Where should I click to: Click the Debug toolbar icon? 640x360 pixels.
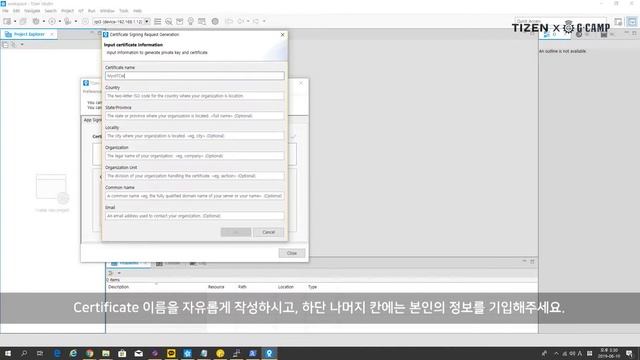68,21
